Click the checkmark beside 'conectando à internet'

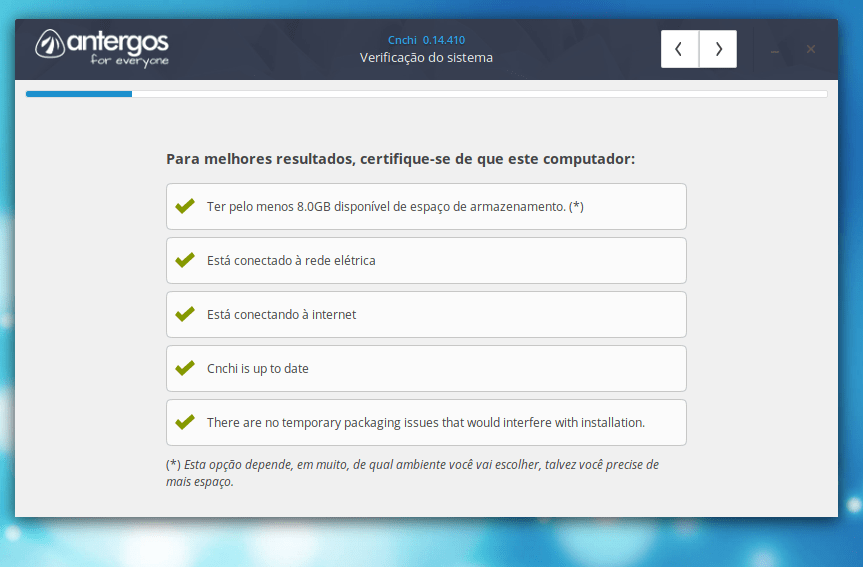(185, 314)
